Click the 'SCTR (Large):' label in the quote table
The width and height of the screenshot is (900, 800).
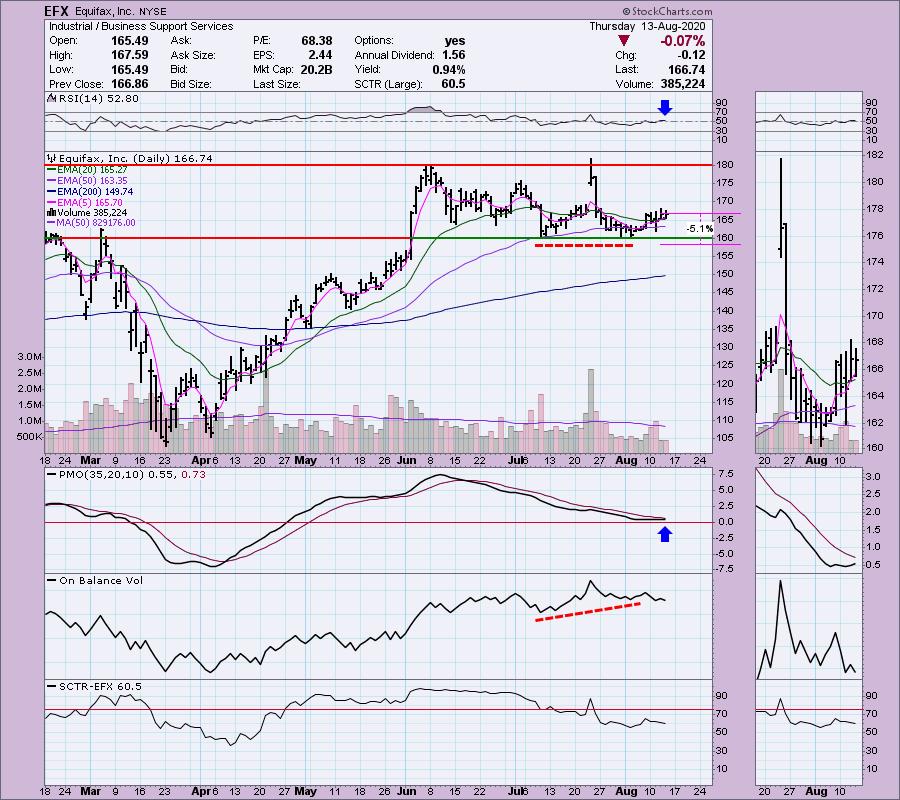coord(389,84)
